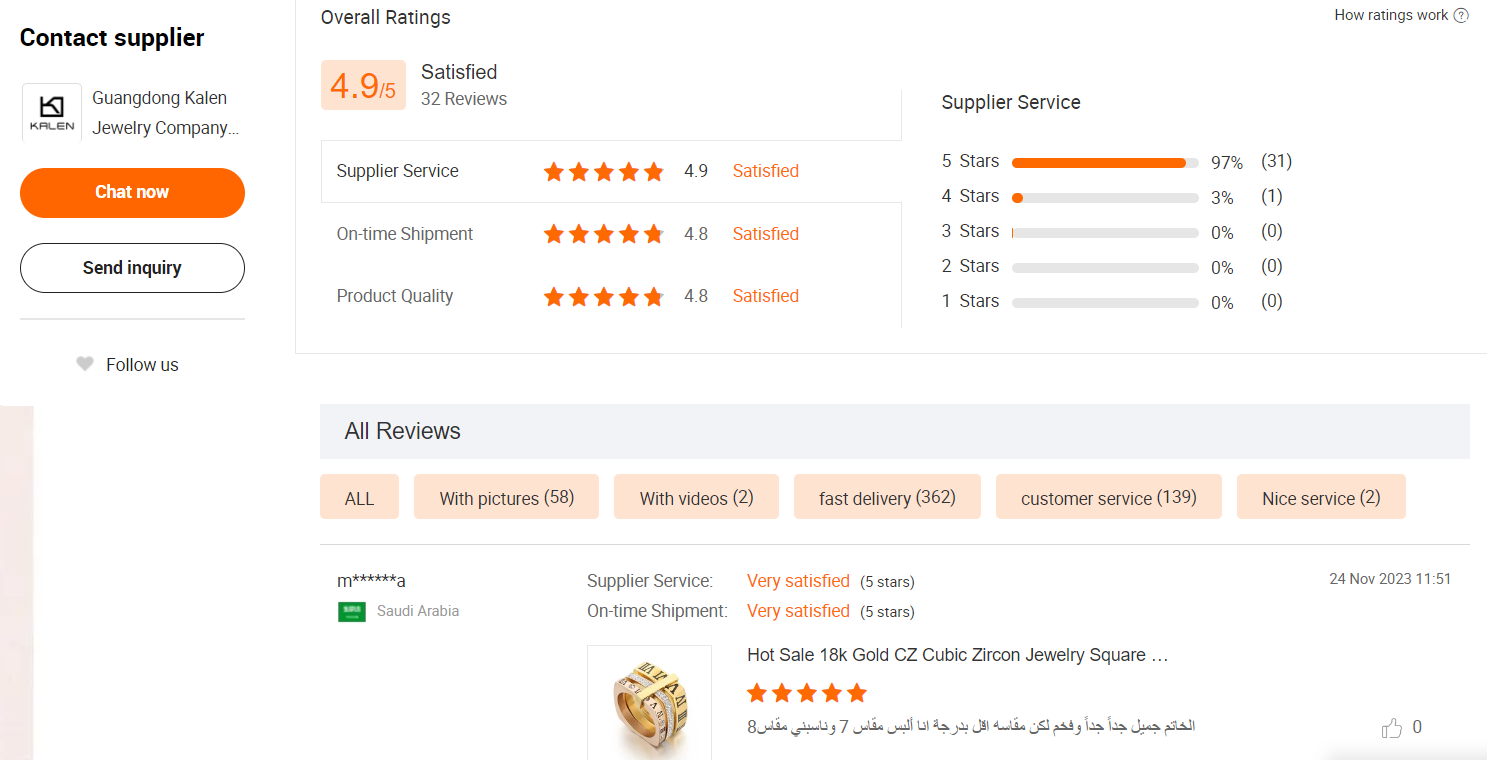Click the On-time Shipment star rating
Viewport: 1487px width, 760px height.
(603, 234)
